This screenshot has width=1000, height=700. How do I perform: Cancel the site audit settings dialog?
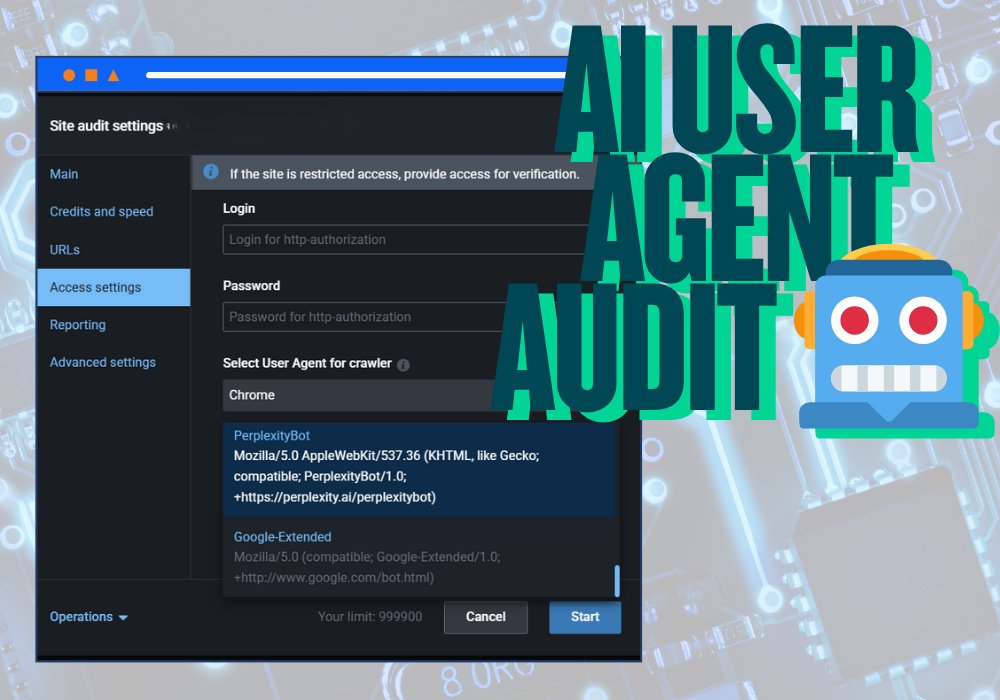coord(486,617)
